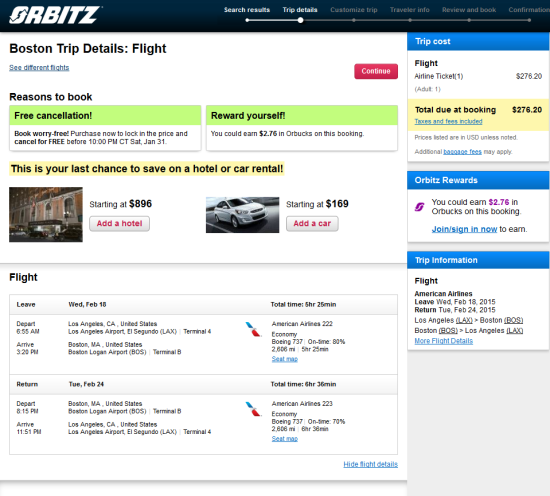Screen dimensions: 550x496
Task: Click the Orbitz logo
Action: tap(55, 15)
